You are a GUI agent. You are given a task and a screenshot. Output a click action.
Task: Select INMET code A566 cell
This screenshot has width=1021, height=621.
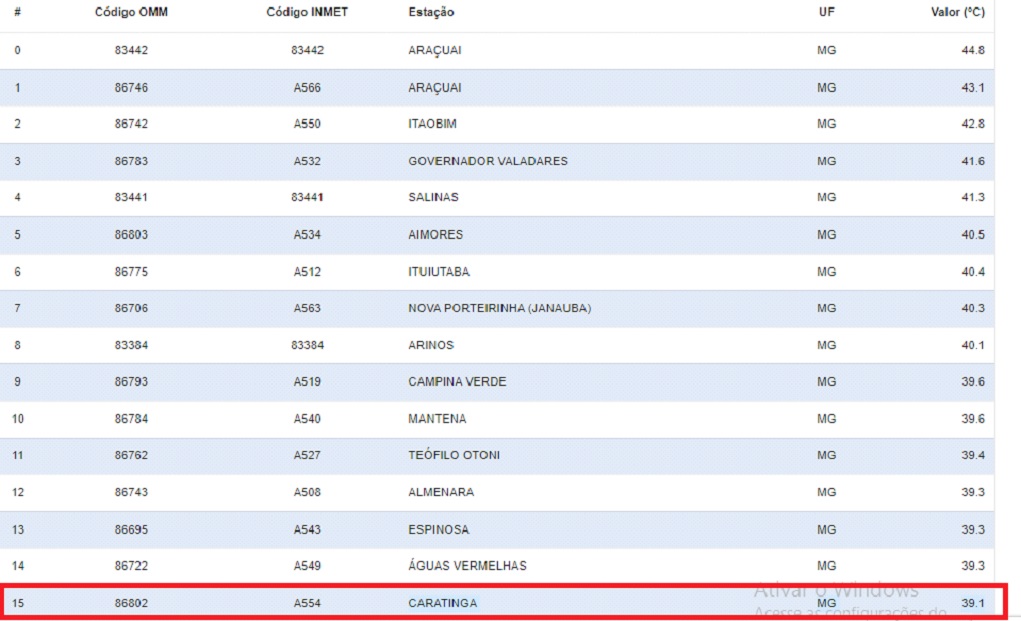307,88
